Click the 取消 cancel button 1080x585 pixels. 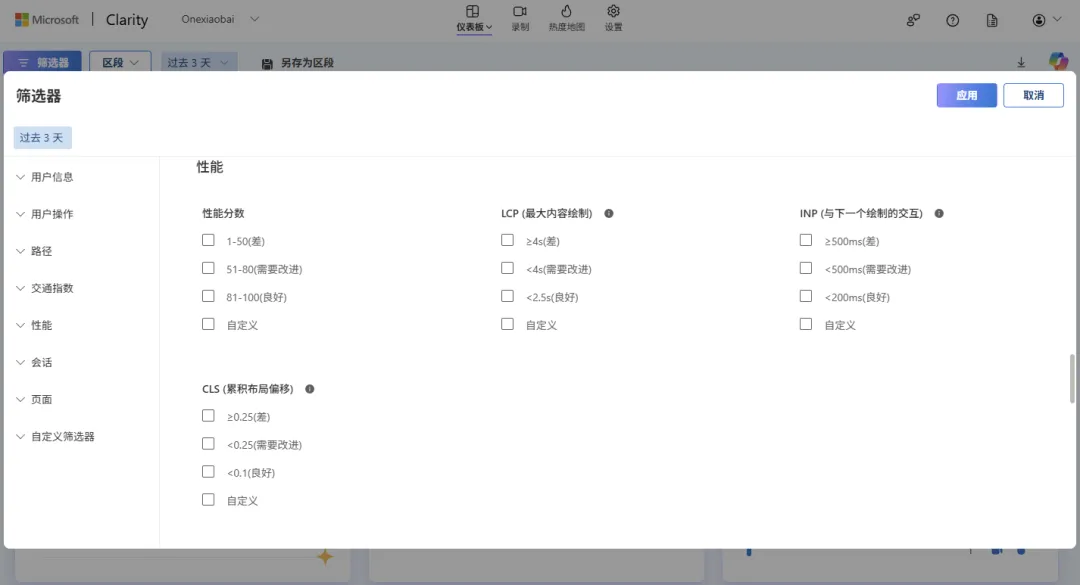[x=1033, y=95]
